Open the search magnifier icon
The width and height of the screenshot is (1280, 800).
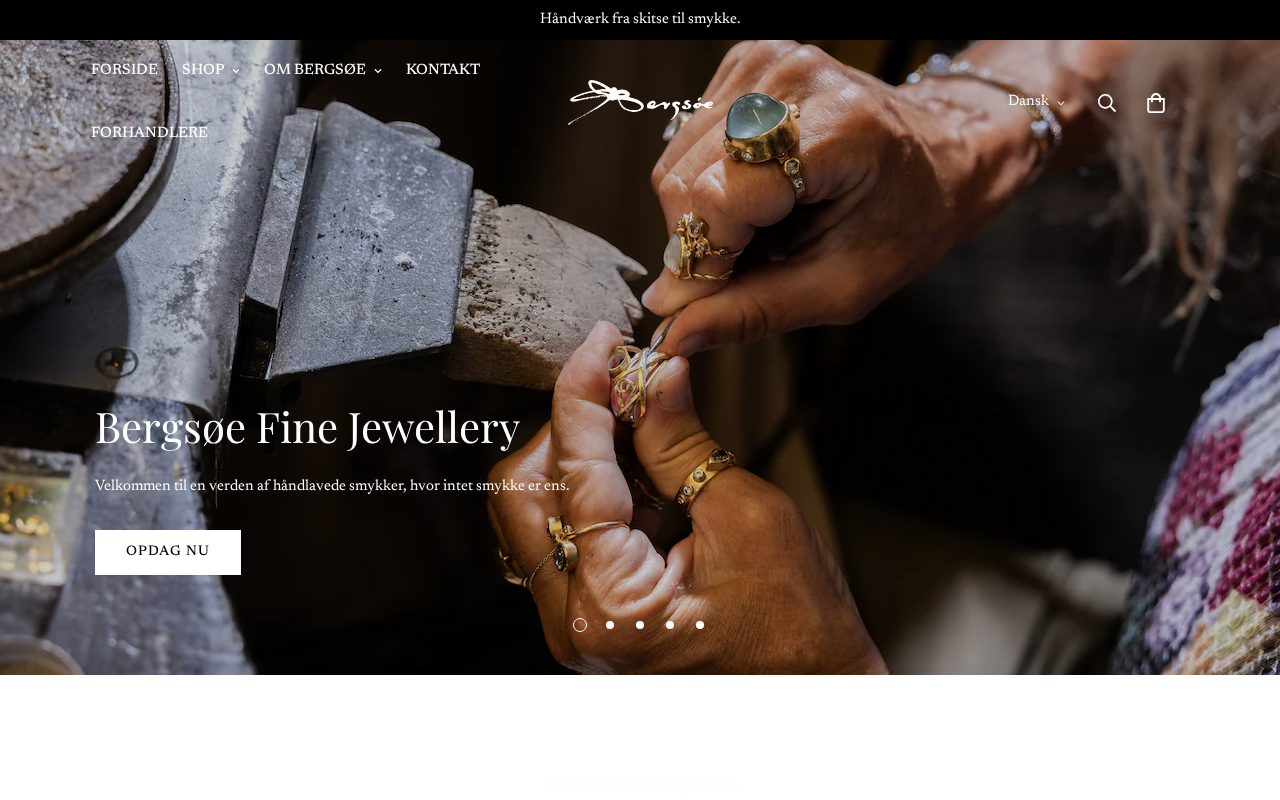[1107, 103]
